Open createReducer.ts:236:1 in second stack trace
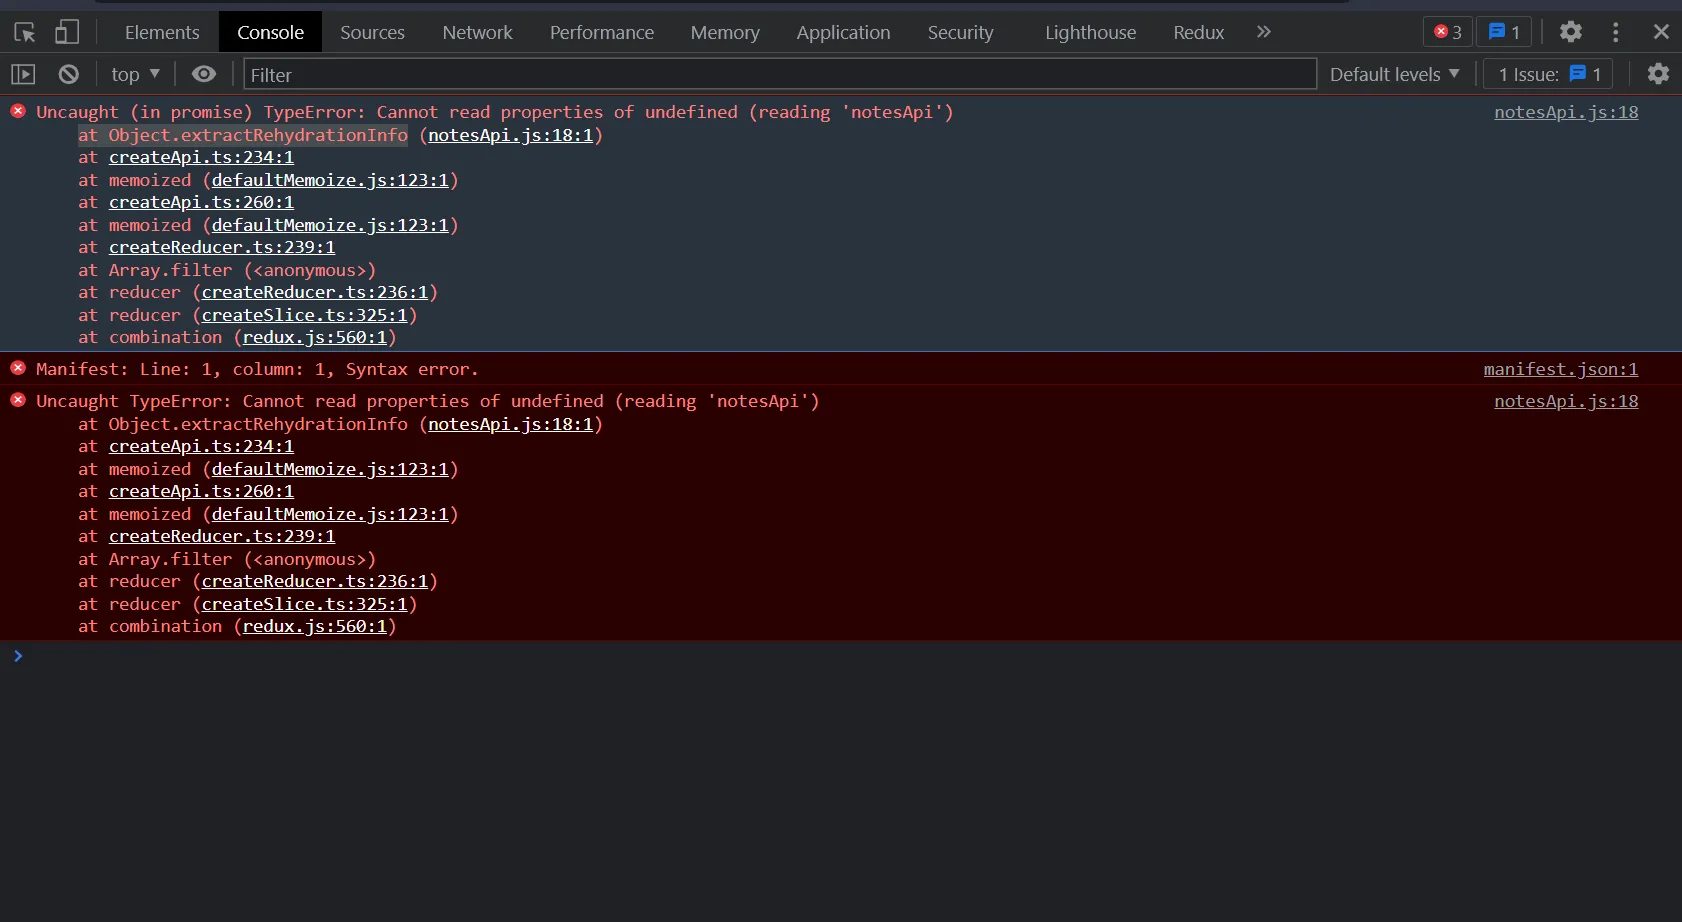Image resolution: width=1682 pixels, height=922 pixels. click(315, 581)
